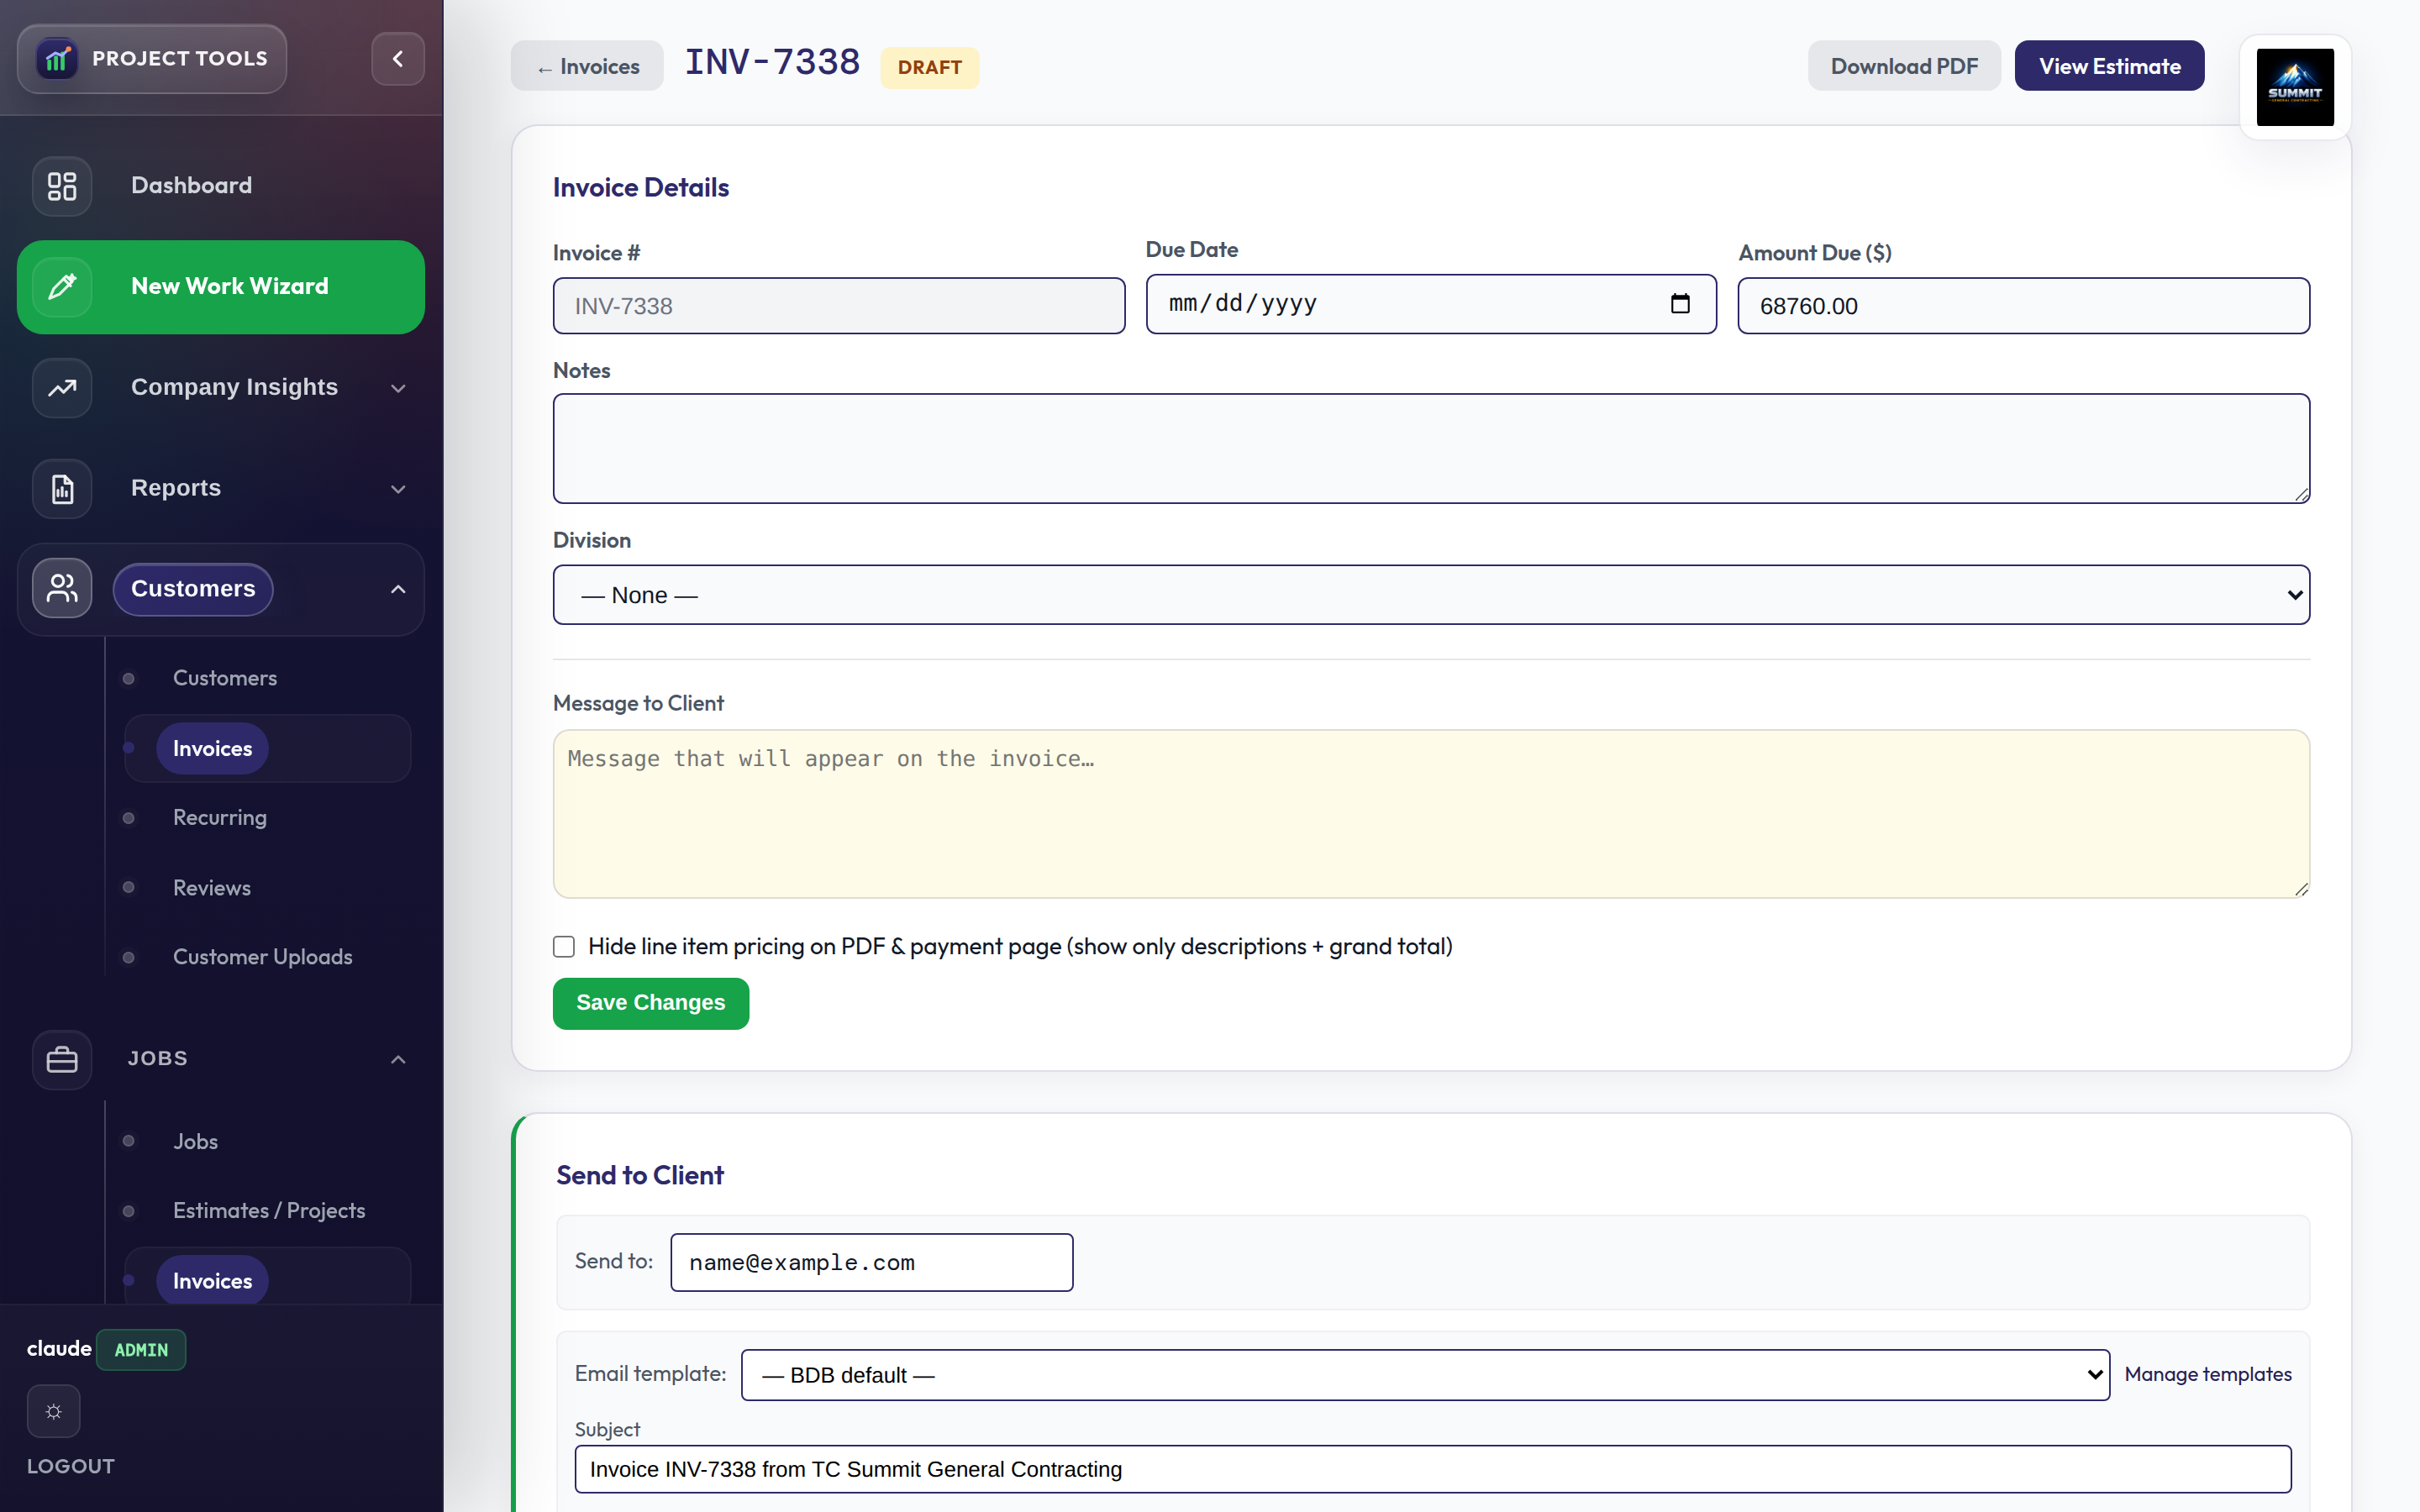The height and width of the screenshot is (1512, 2420).
Task: Open Recurring in sidebar
Action: pyautogui.click(x=220, y=818)
